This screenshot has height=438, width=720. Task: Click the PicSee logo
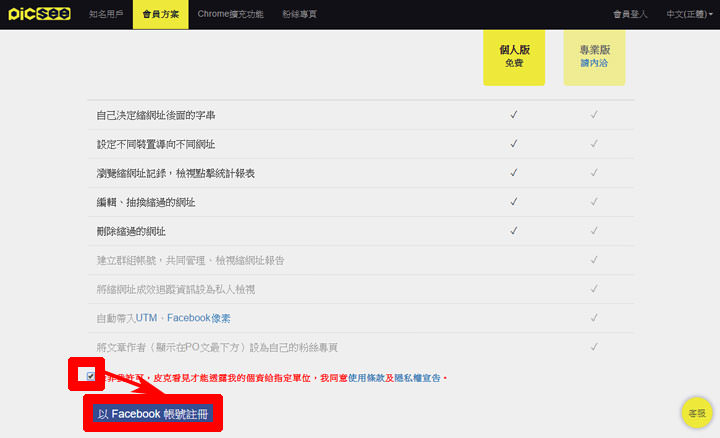coord(38,14)
